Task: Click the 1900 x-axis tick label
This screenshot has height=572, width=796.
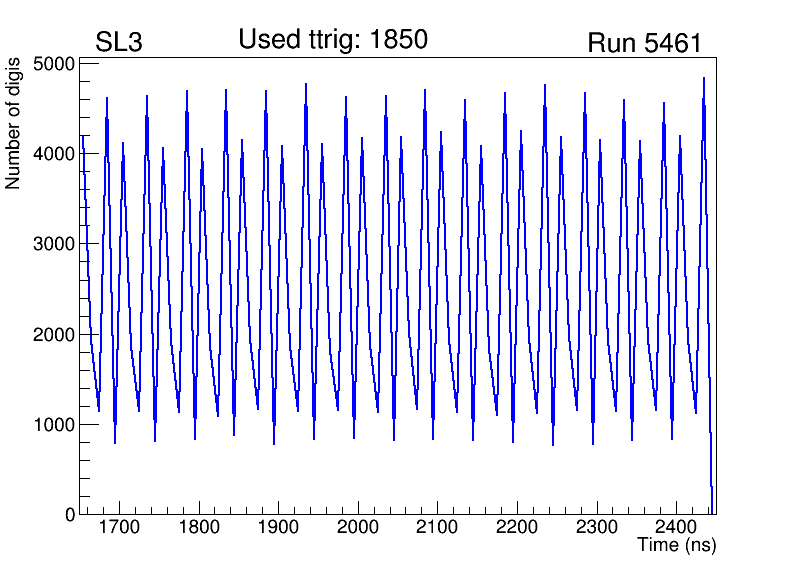Action: 278,527
